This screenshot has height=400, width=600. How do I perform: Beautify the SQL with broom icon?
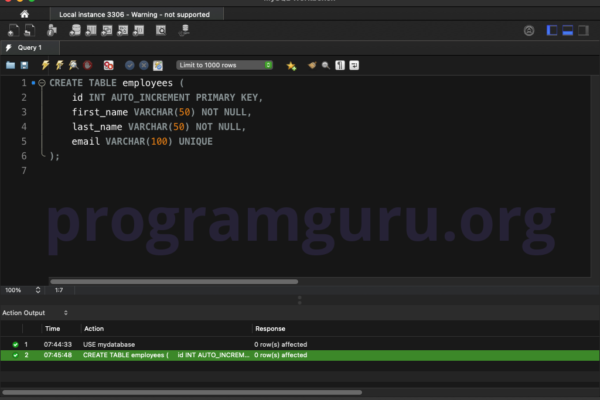click(x=312, y=65)
